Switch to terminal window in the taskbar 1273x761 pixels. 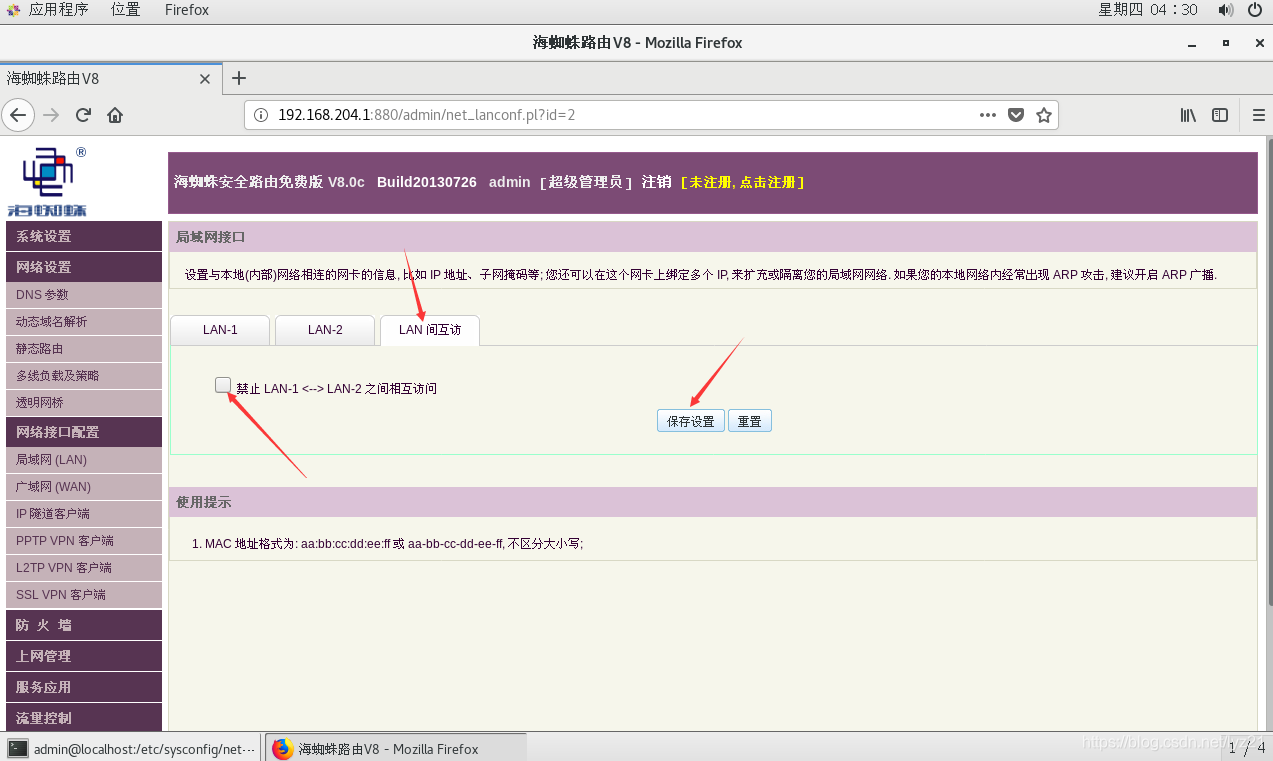(131, 748)
